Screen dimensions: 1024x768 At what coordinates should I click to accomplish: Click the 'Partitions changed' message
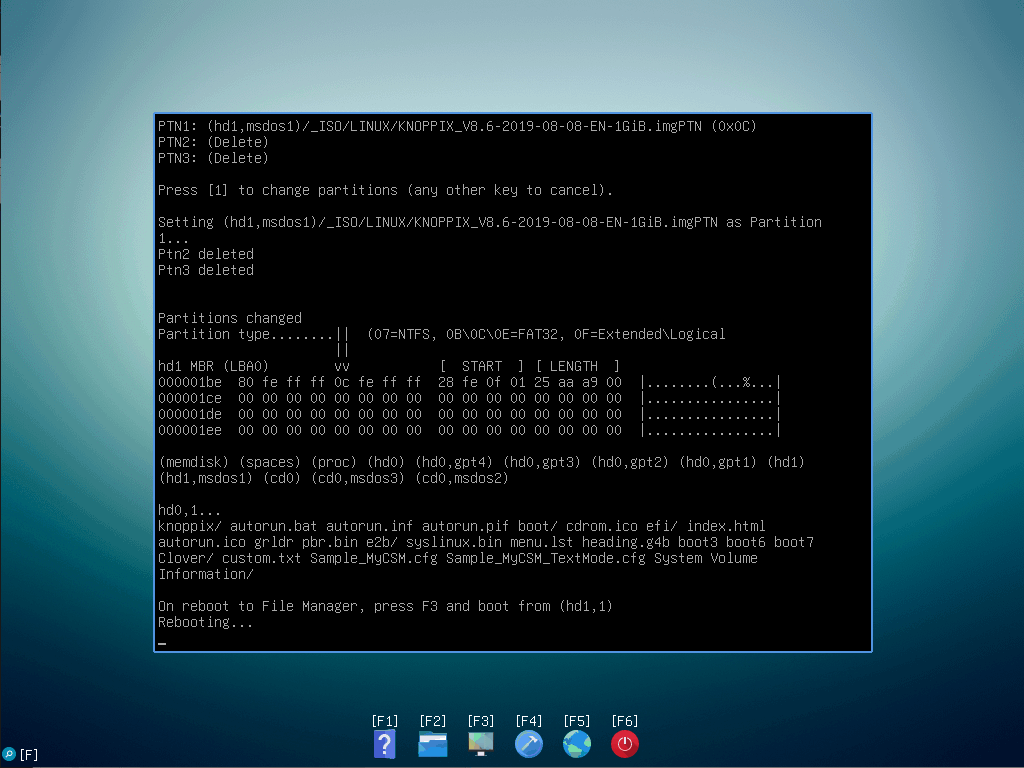tap(230, 318)
